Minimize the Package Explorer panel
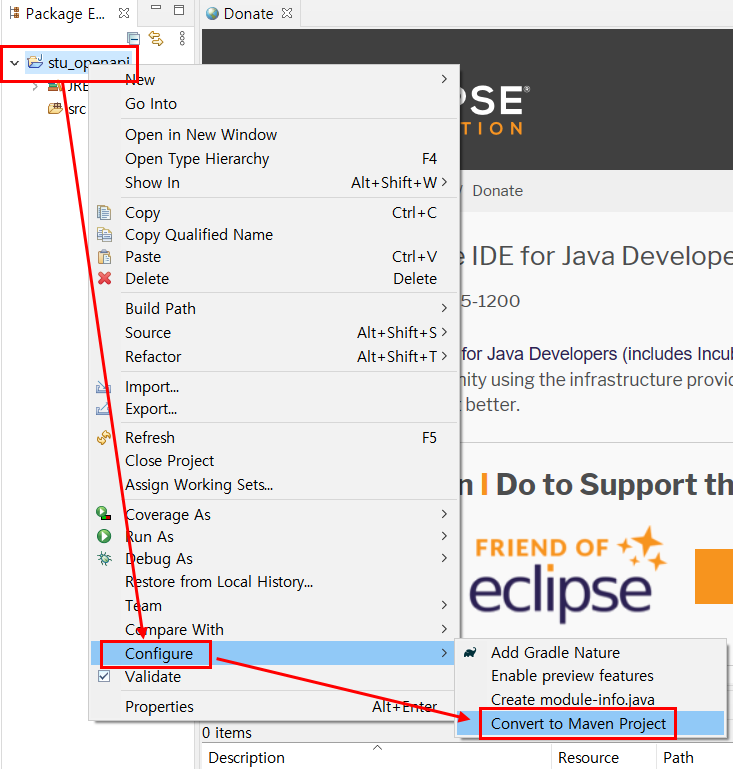The height and width of the screenshot is (769, 733). tap(156, 8)
